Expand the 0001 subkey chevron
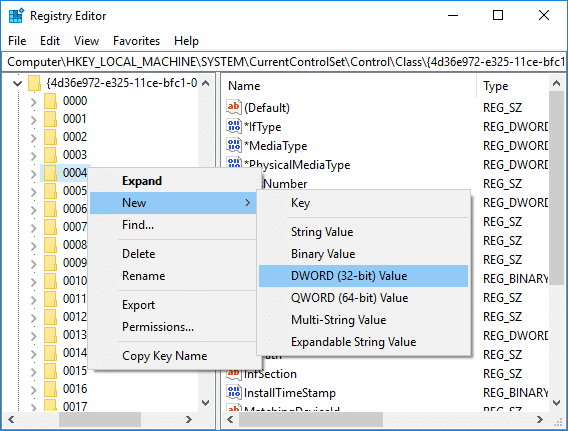The image size is (568, 431). (33, 120)
